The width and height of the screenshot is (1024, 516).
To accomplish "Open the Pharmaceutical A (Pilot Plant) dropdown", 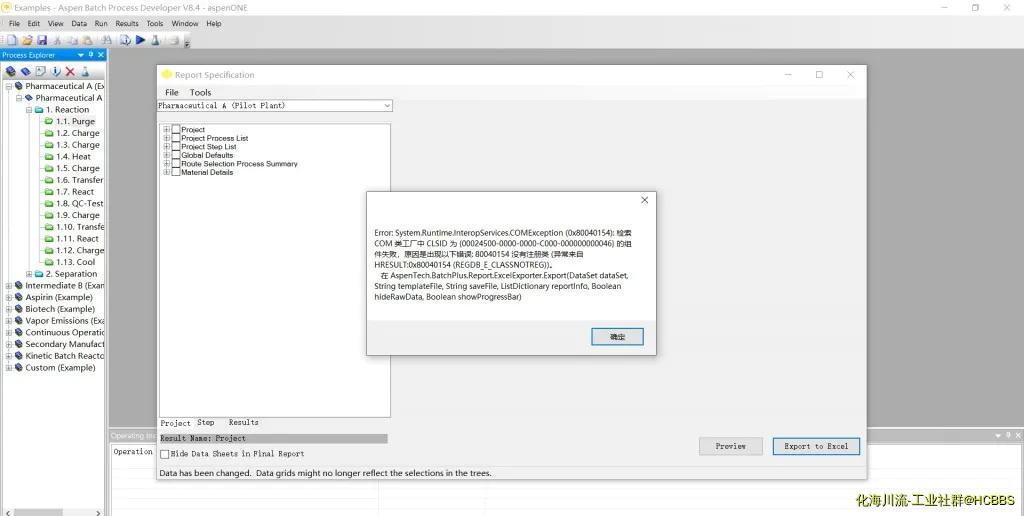I will coord(387,105).
